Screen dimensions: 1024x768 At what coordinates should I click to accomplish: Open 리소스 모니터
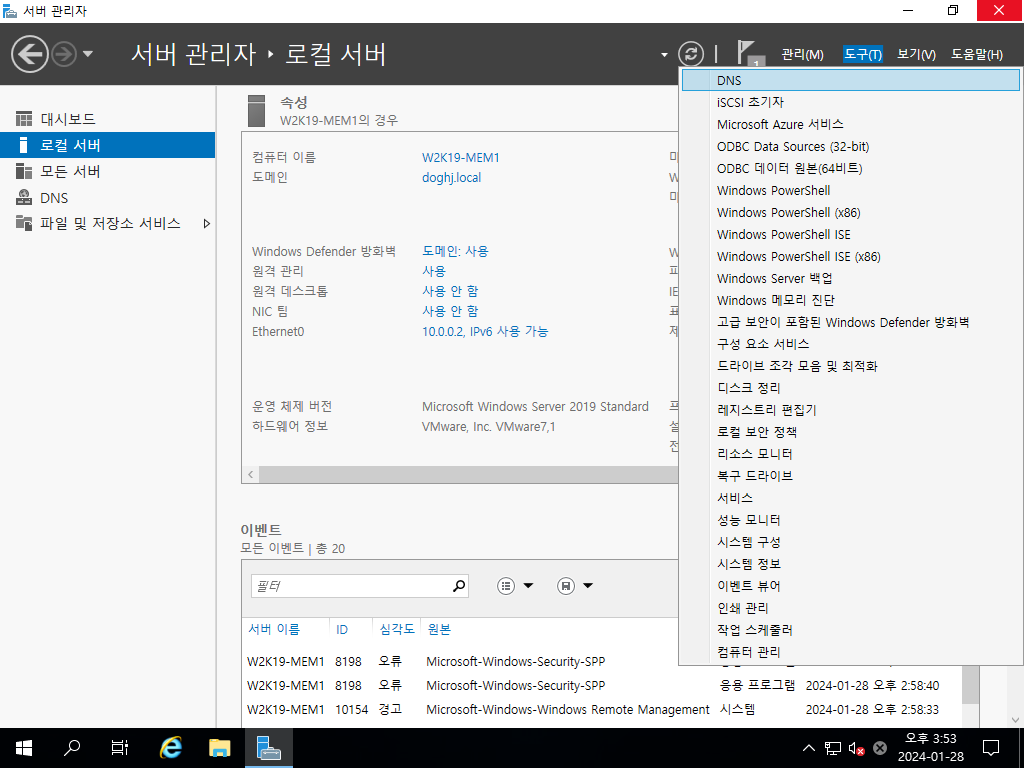tap(850, 454)
